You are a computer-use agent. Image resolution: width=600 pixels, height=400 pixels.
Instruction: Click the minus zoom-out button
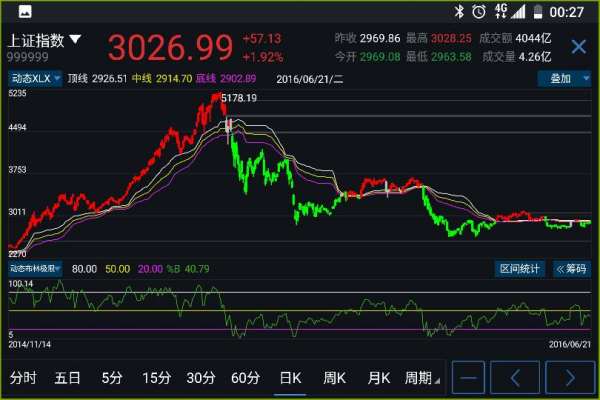(469, 378)
